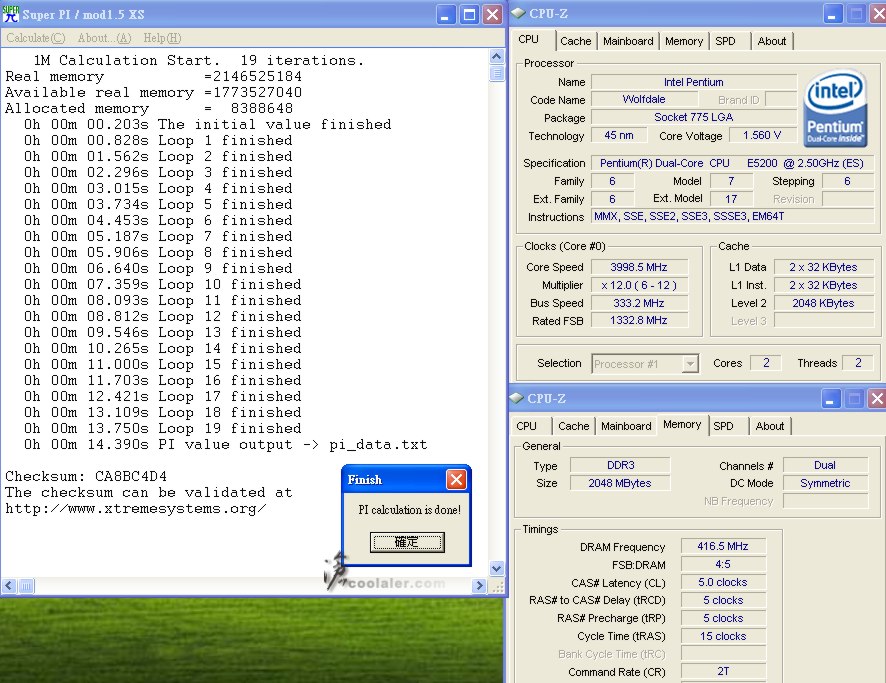Open the About tab in upper CPU-Z
Screen dimensions: 886x683
(x=771, y=41)
